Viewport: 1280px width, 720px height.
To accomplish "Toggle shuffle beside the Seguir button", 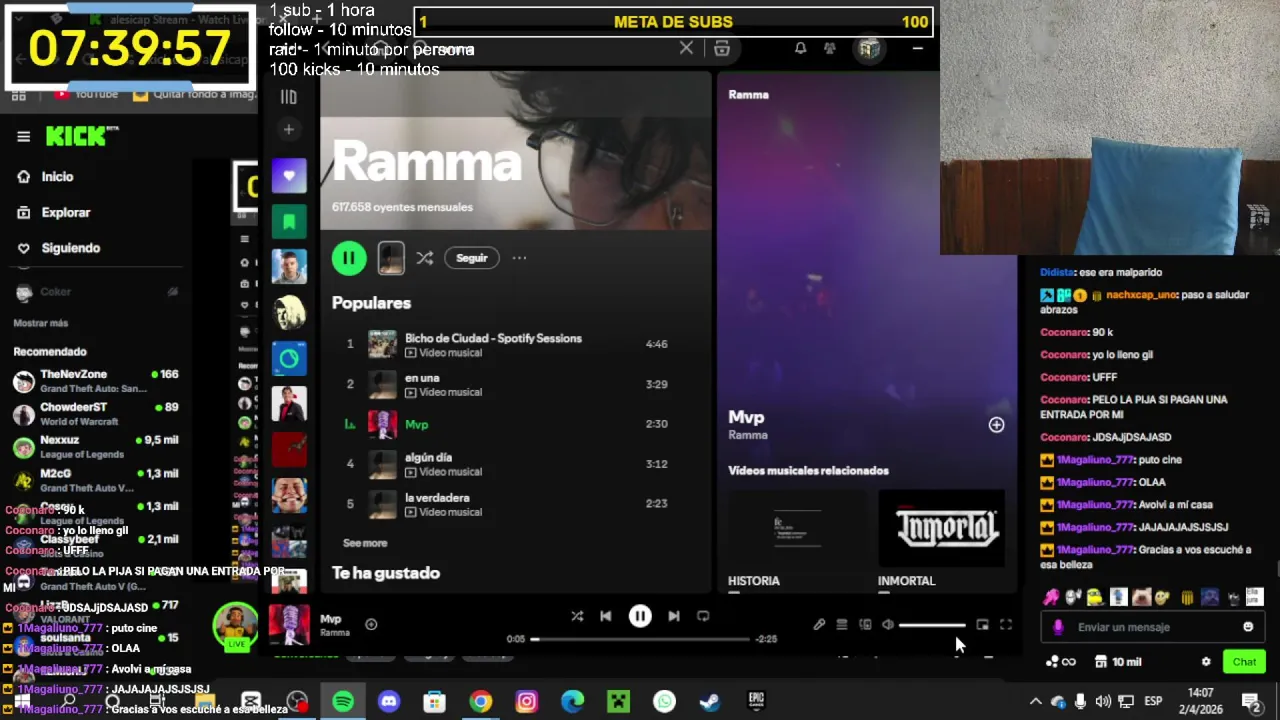I will (424, 258).
